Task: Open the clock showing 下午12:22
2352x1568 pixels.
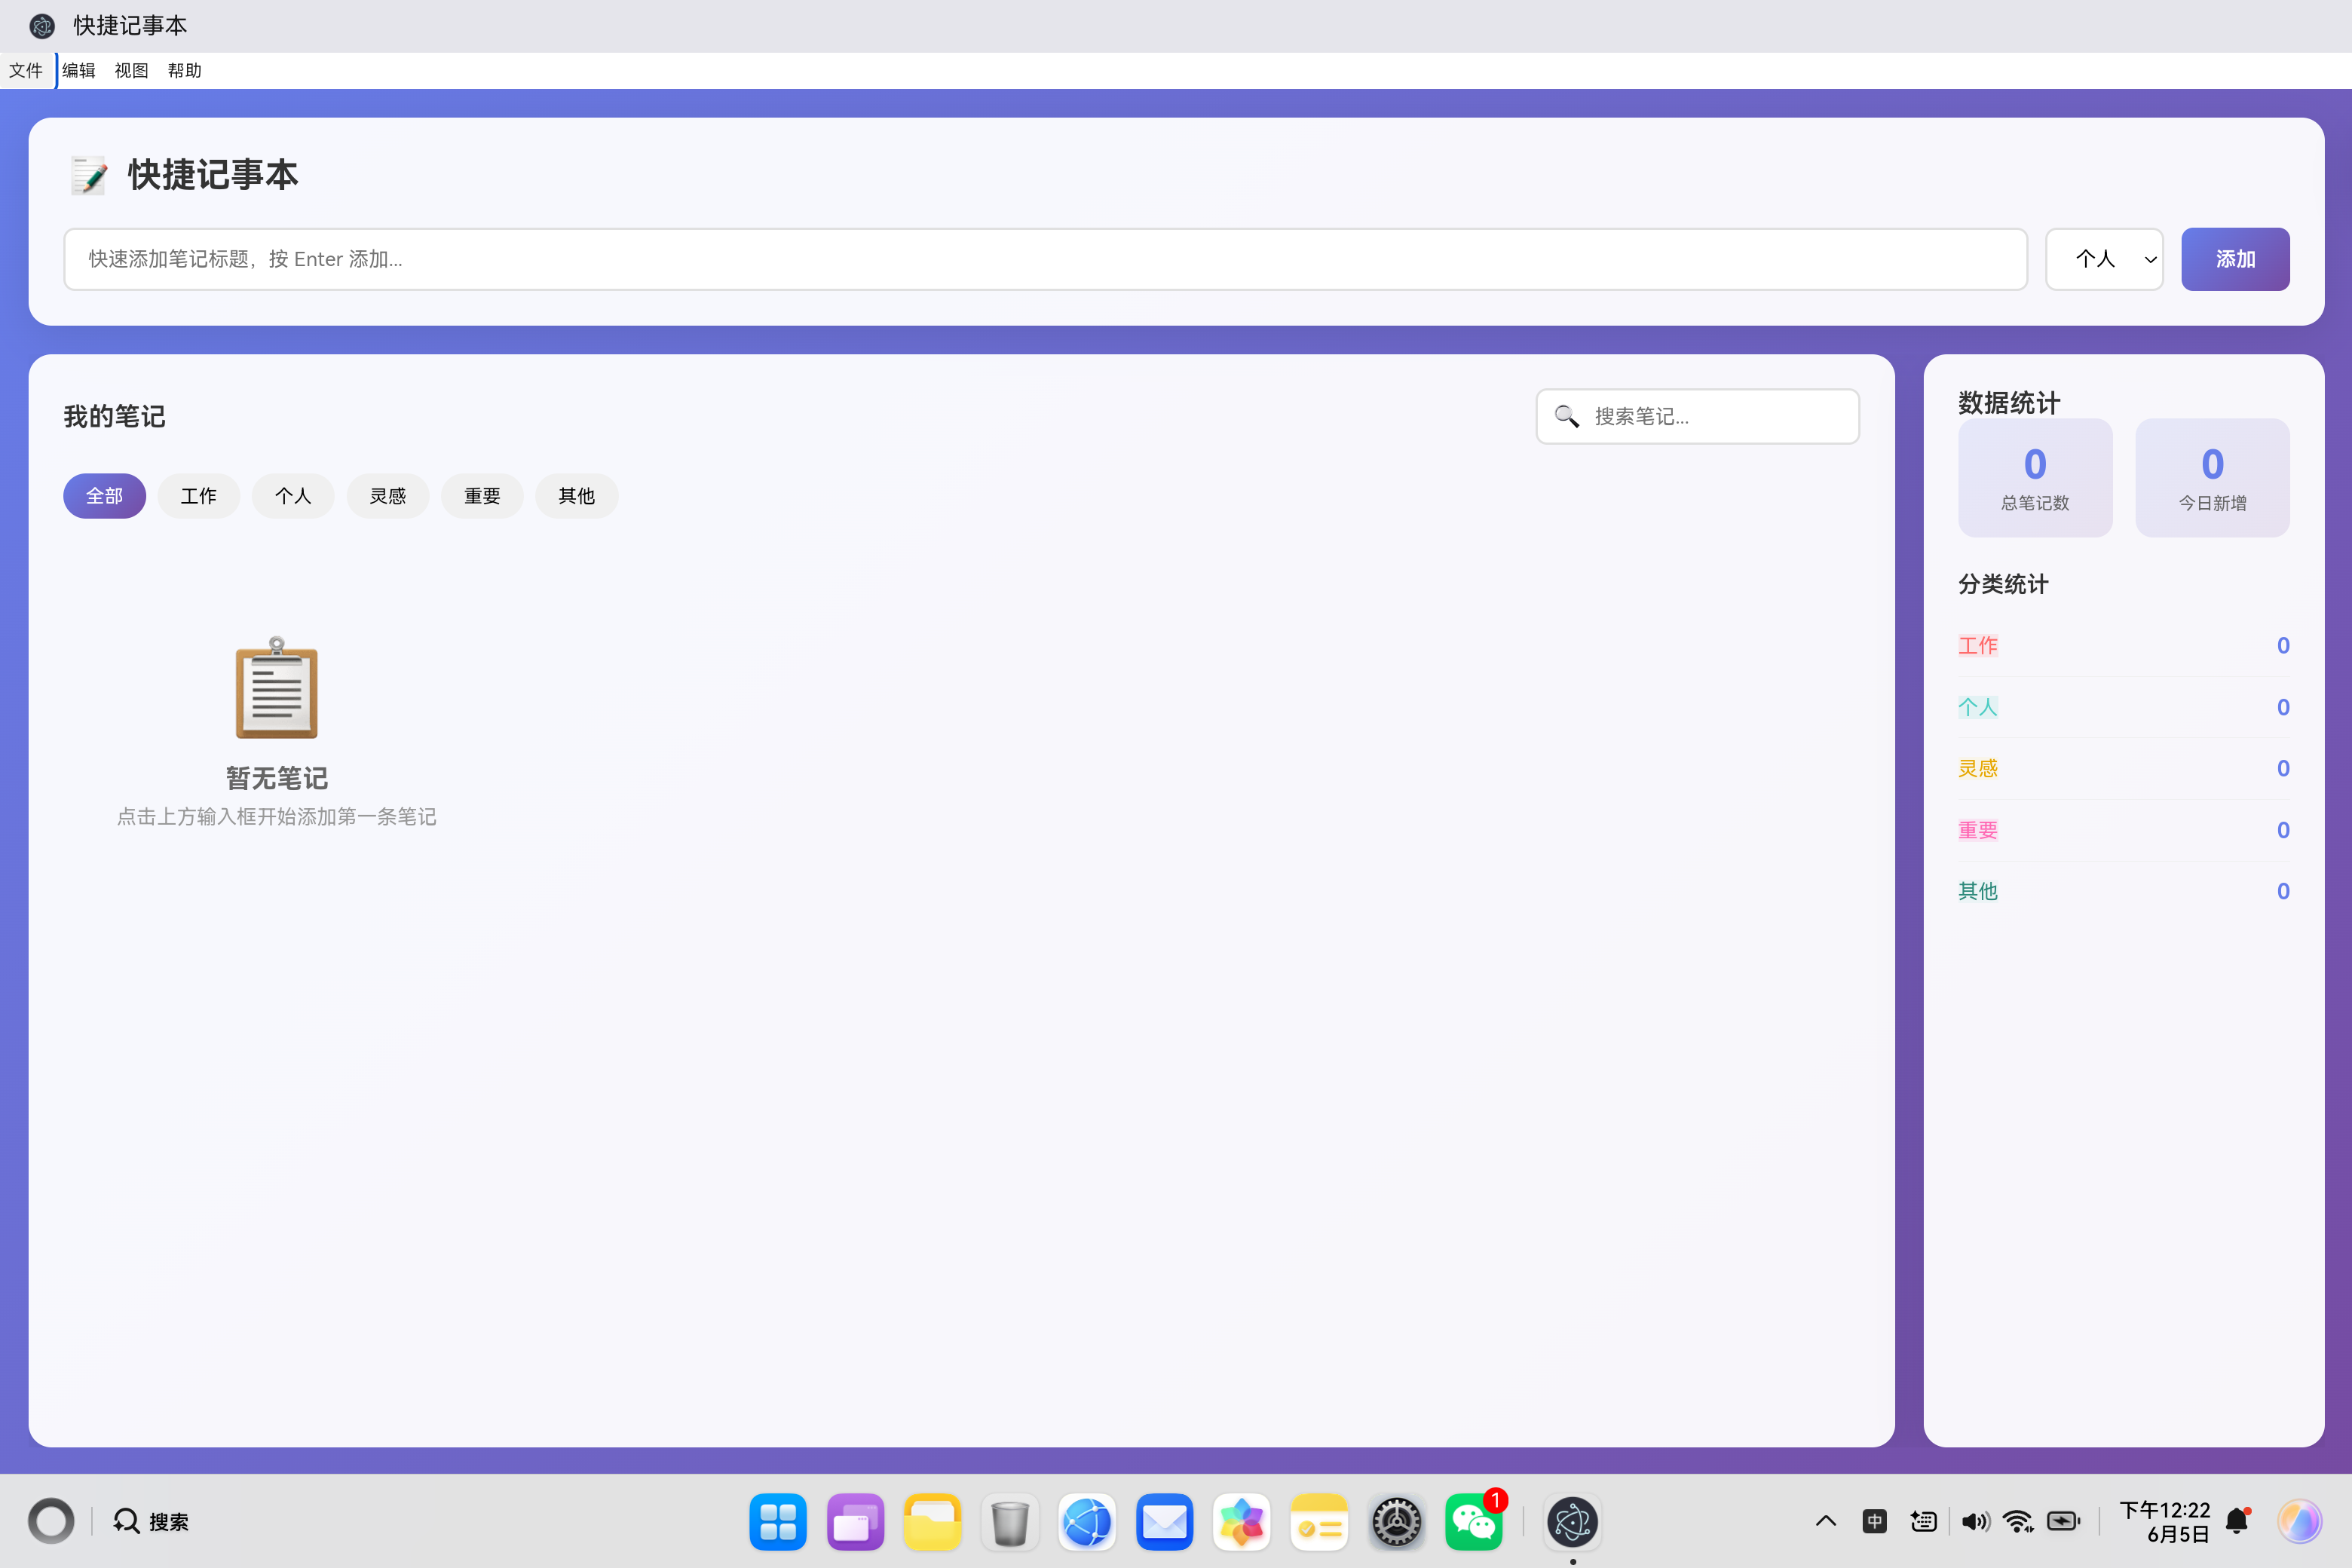Action: point(2164,1521)
